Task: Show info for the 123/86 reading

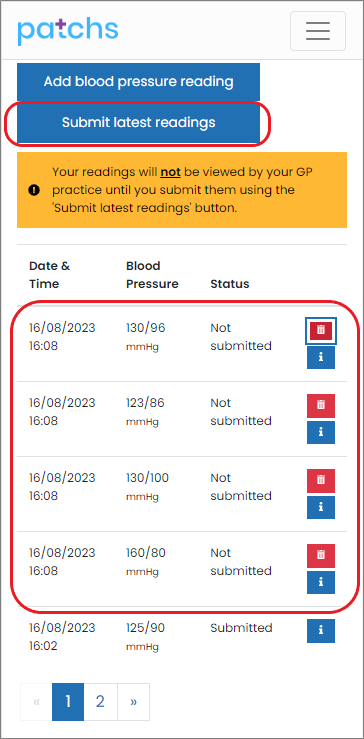Action: 321,432
